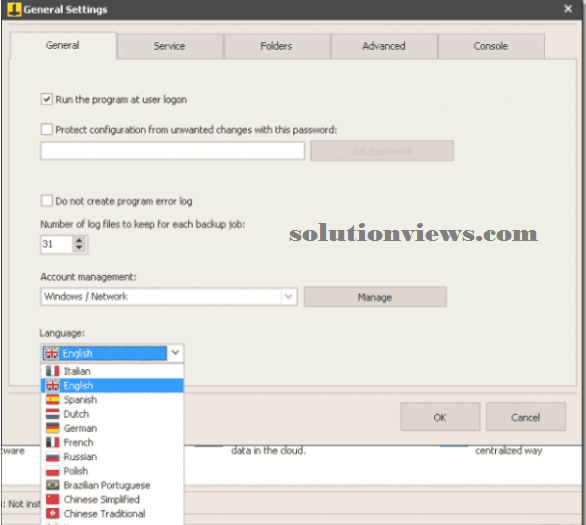The width and height of the screenshot is (586, 525).
Task: Open the Advanced tab
Action: 384,46
